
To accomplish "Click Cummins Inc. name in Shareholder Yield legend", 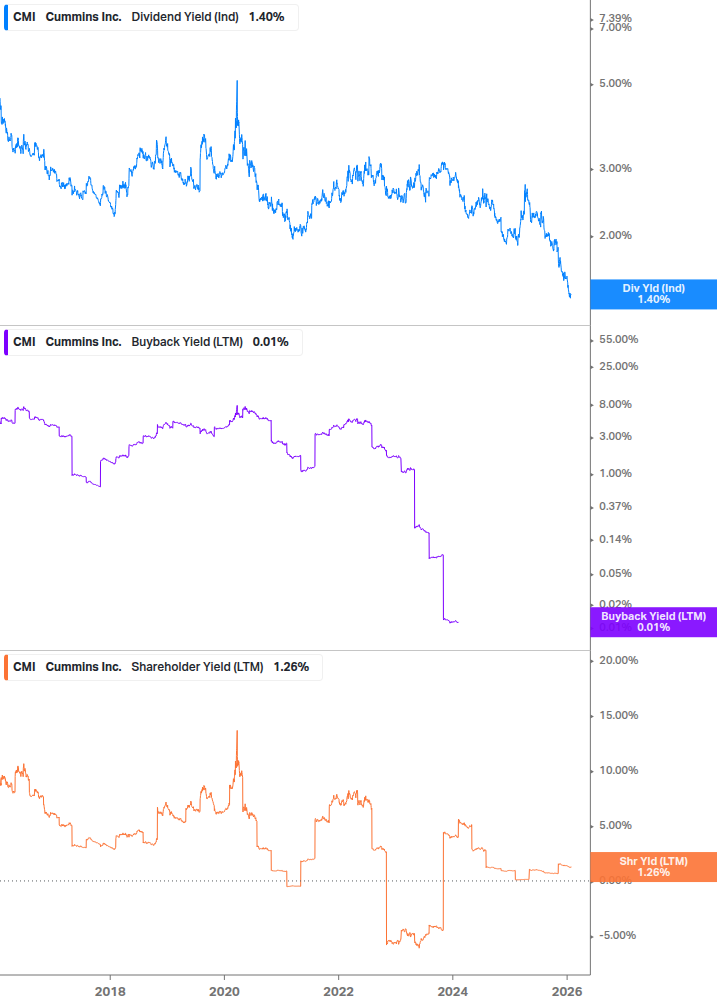I will click(83, 667).
